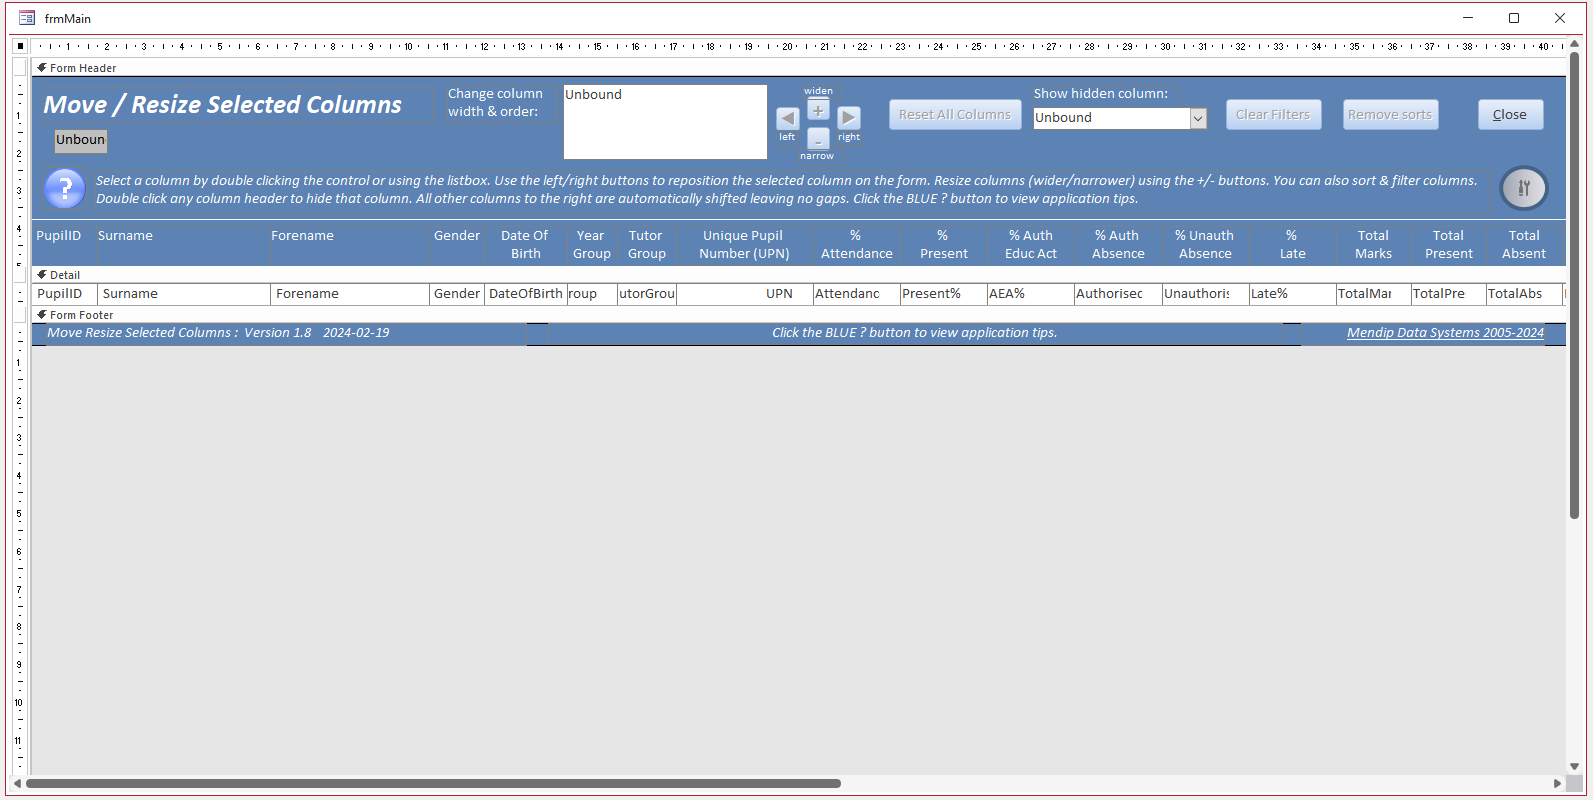Select the Late% field in Detail section
Viewport: 1593px width, 800px height.
(1292, 294)
